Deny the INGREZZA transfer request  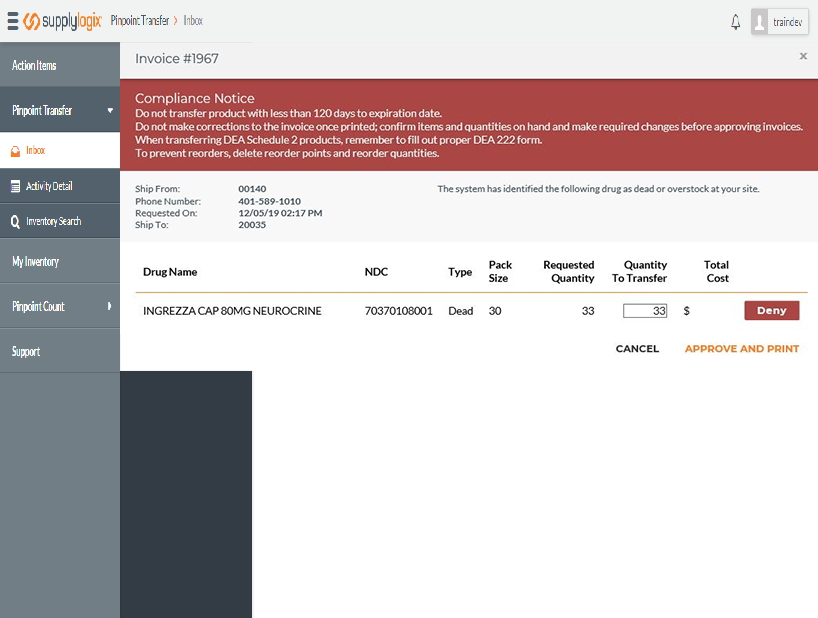(771, 311)
